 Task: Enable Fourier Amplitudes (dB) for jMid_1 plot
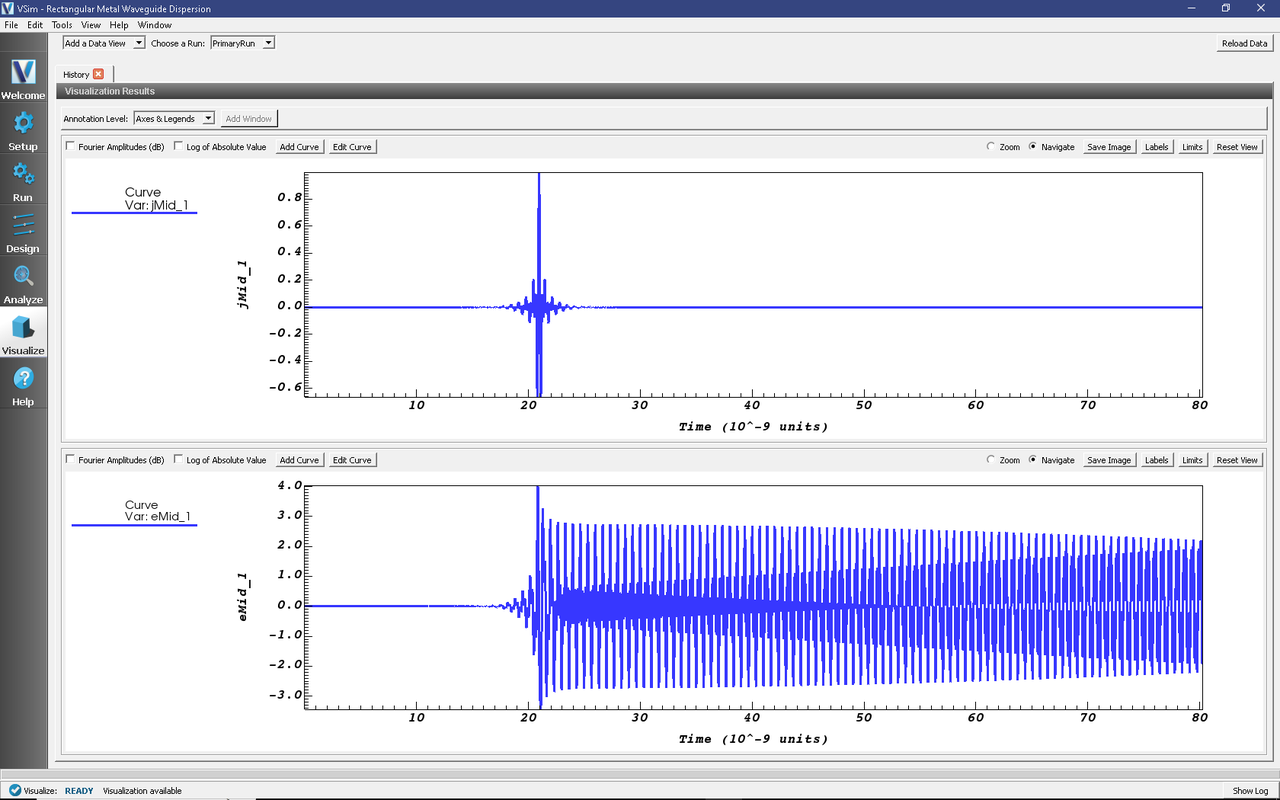pos(70,147)
